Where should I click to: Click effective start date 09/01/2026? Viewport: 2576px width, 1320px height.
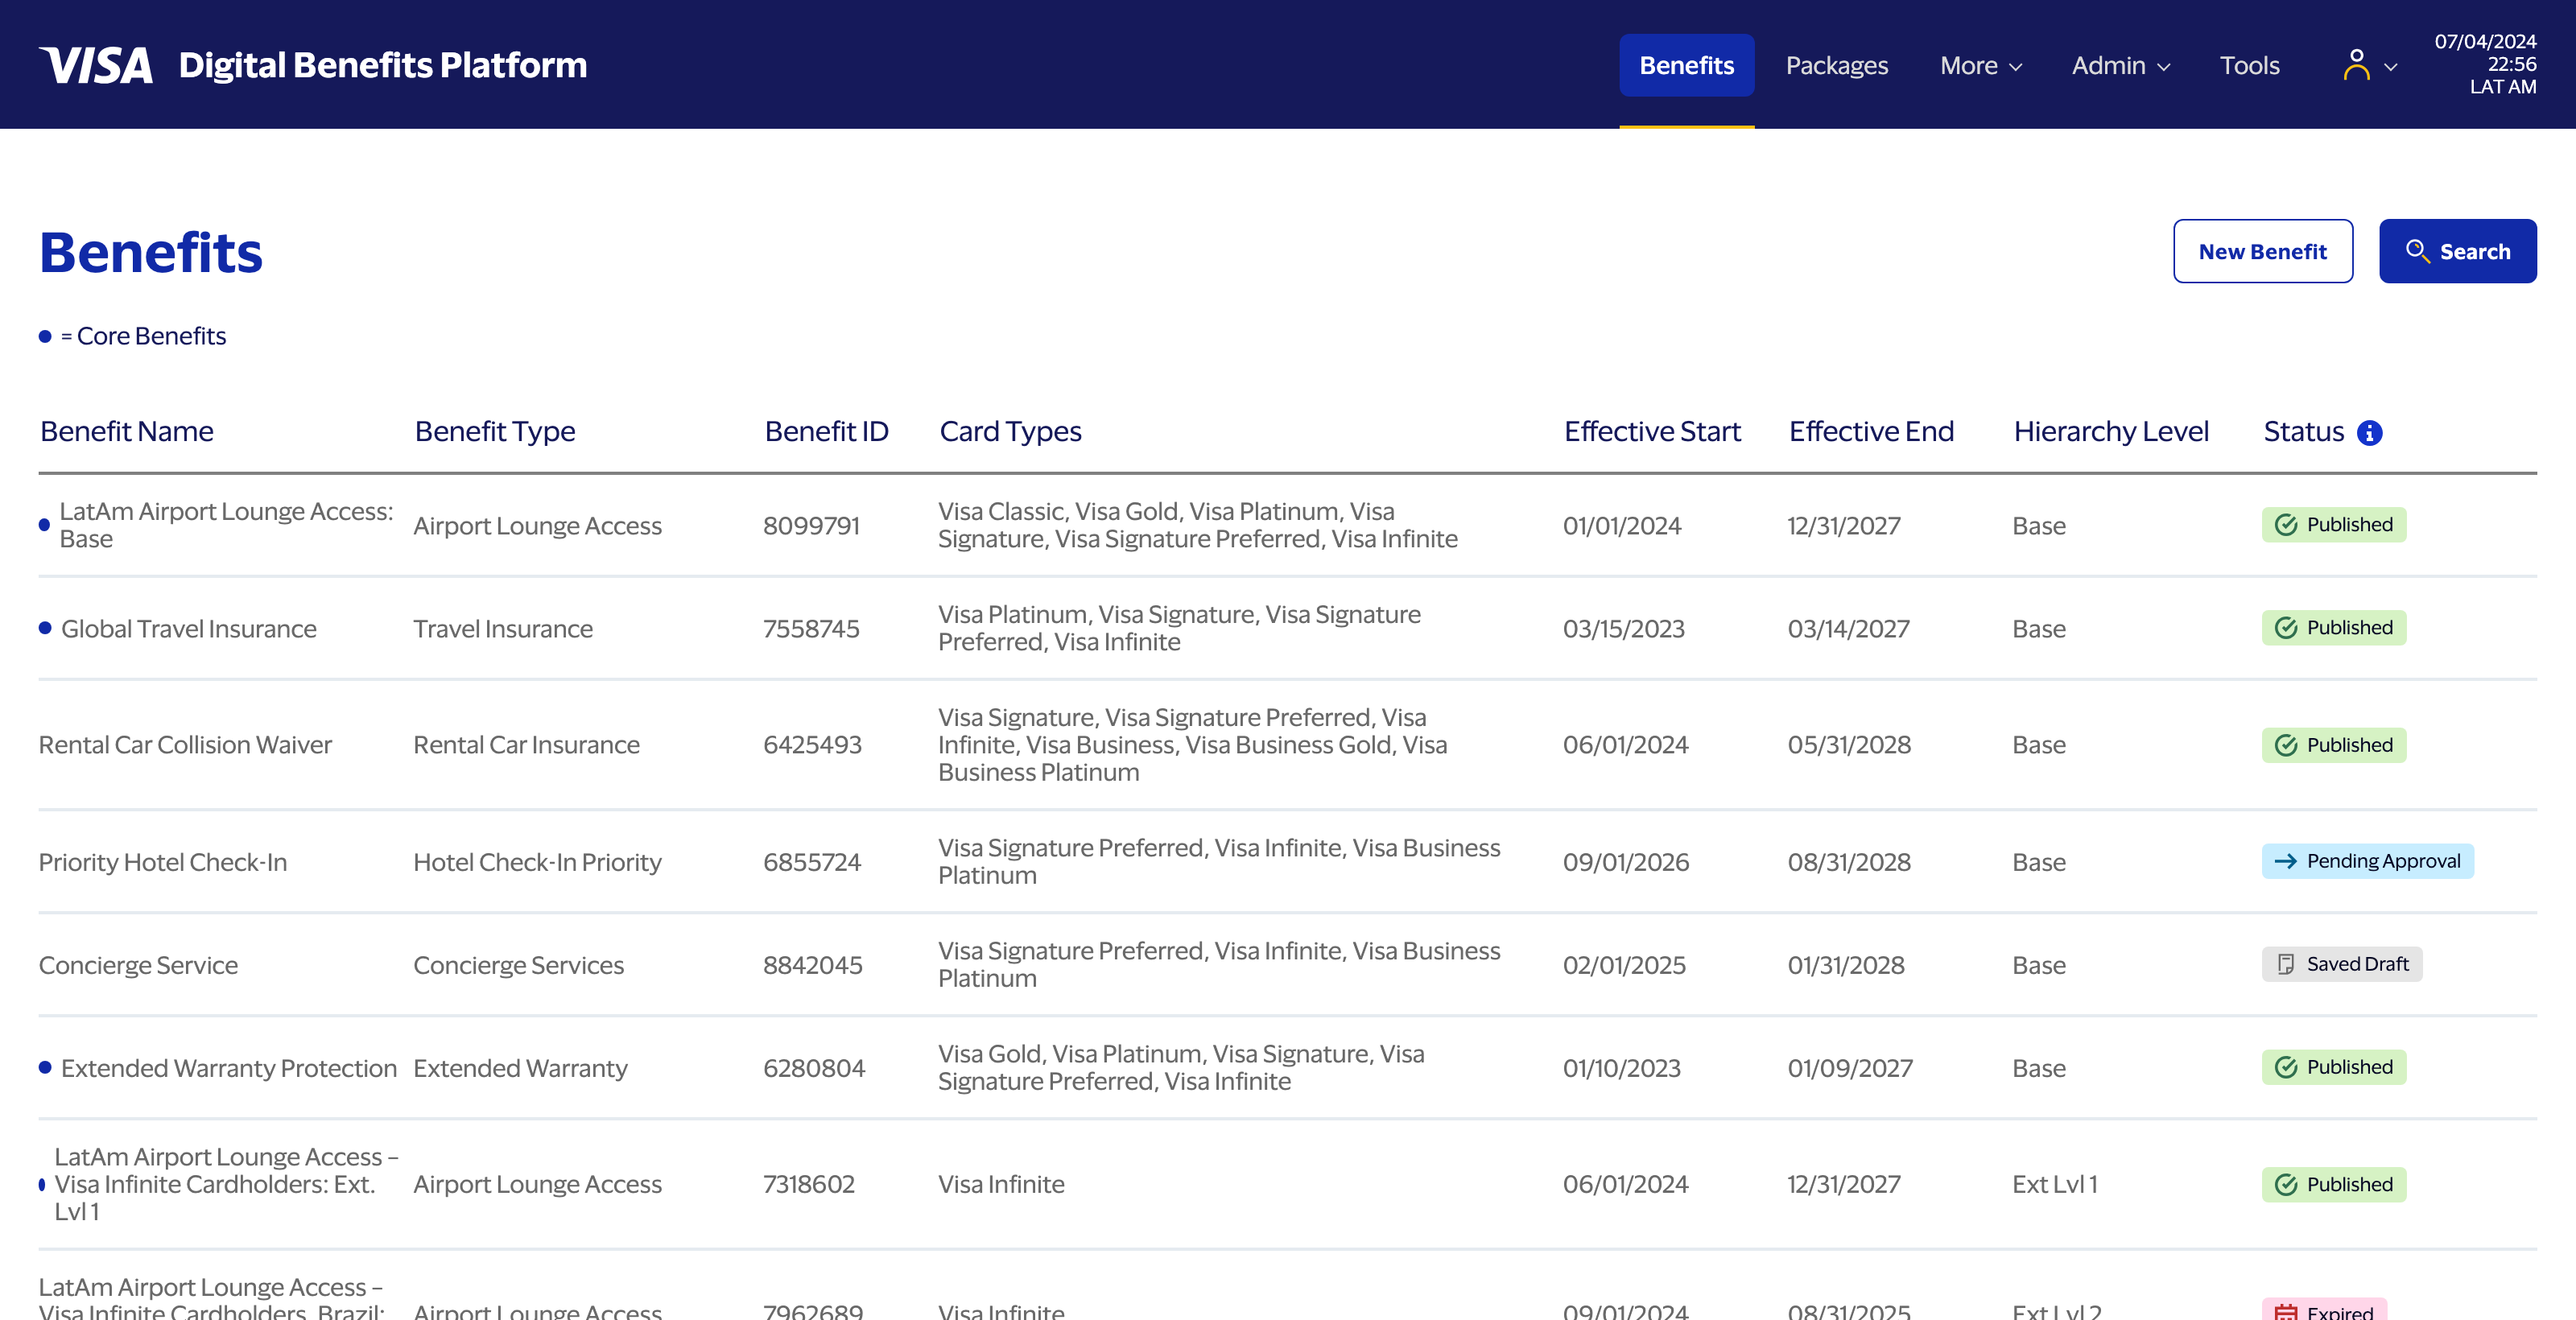coord(1626,862)
